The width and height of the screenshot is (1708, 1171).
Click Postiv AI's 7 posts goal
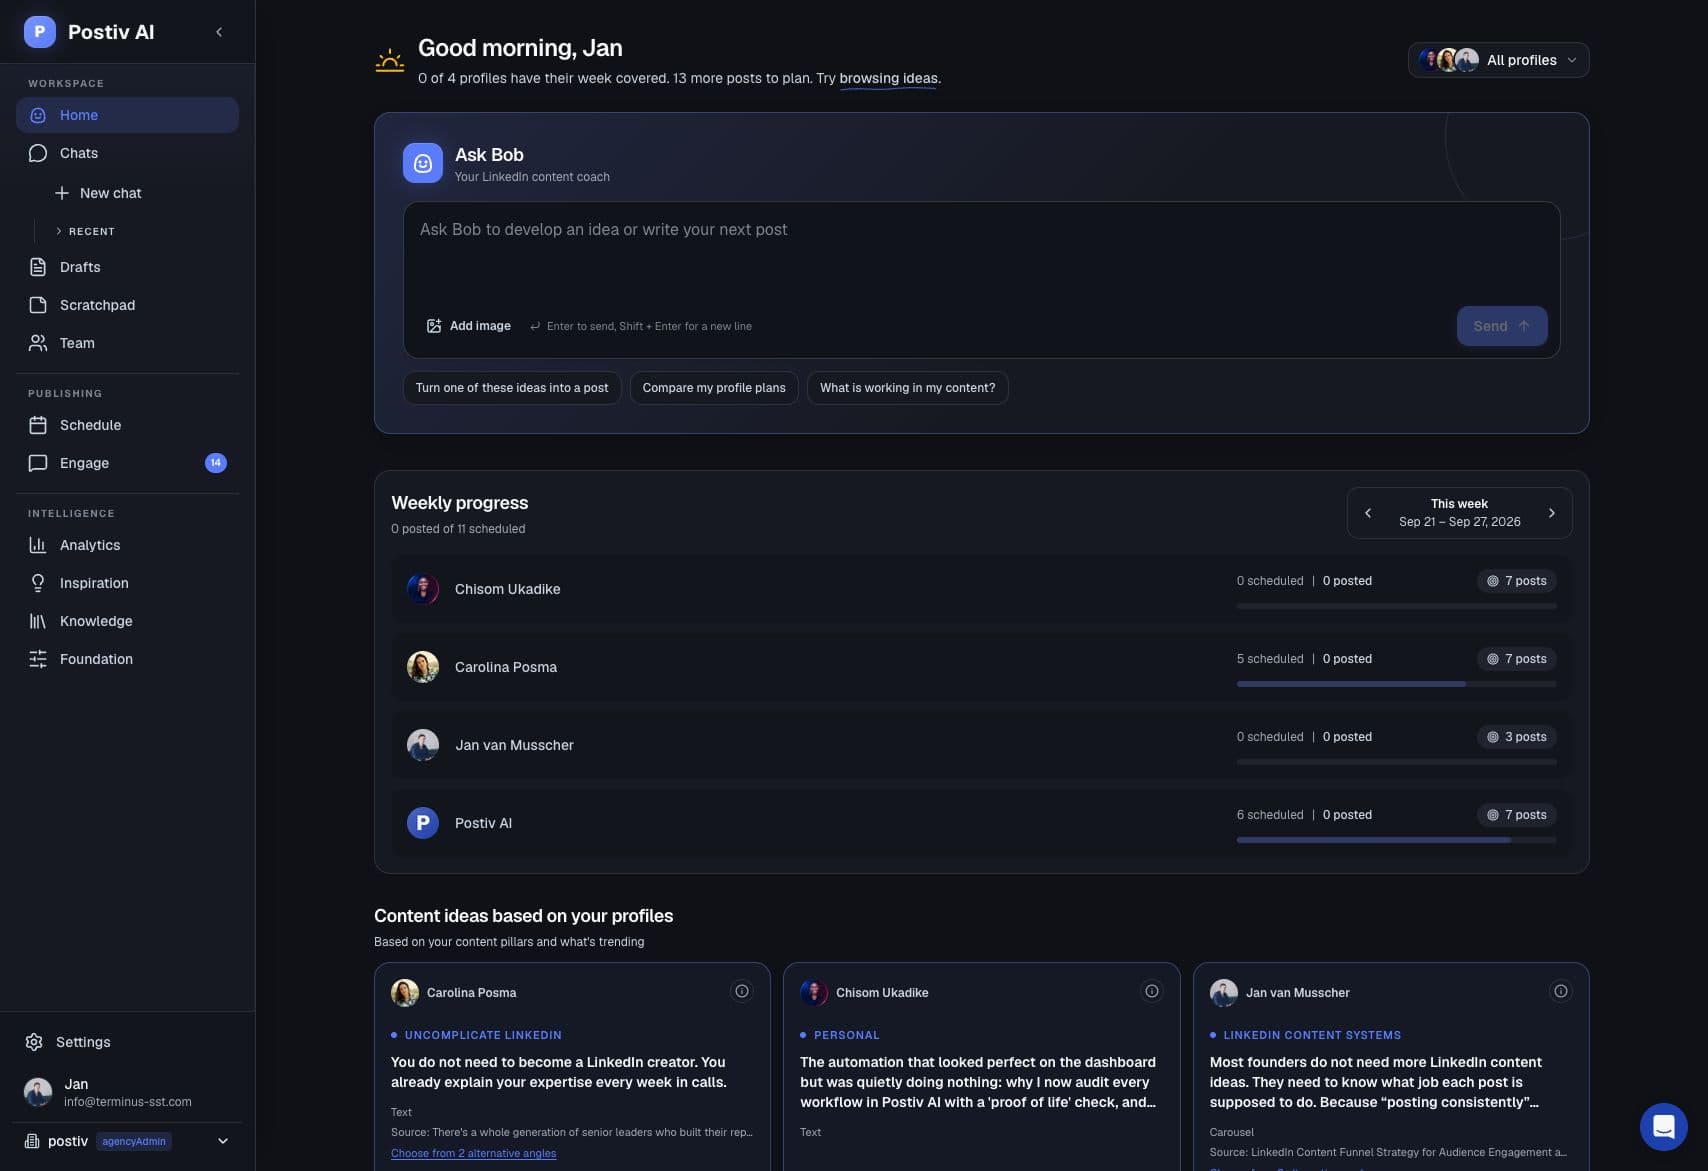[1517, 815]
